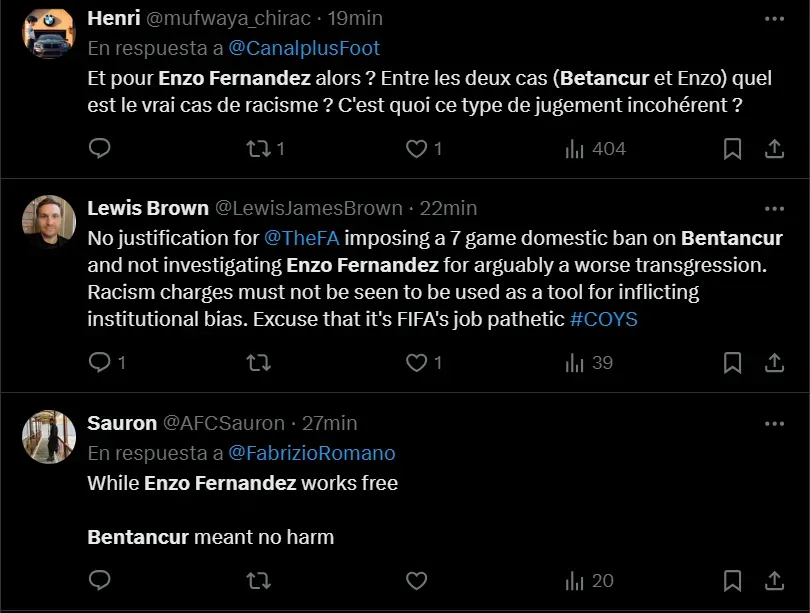Click the @FabrizioRomano mention link
This screenshot has width=810, height=613.
click(311, 453)
